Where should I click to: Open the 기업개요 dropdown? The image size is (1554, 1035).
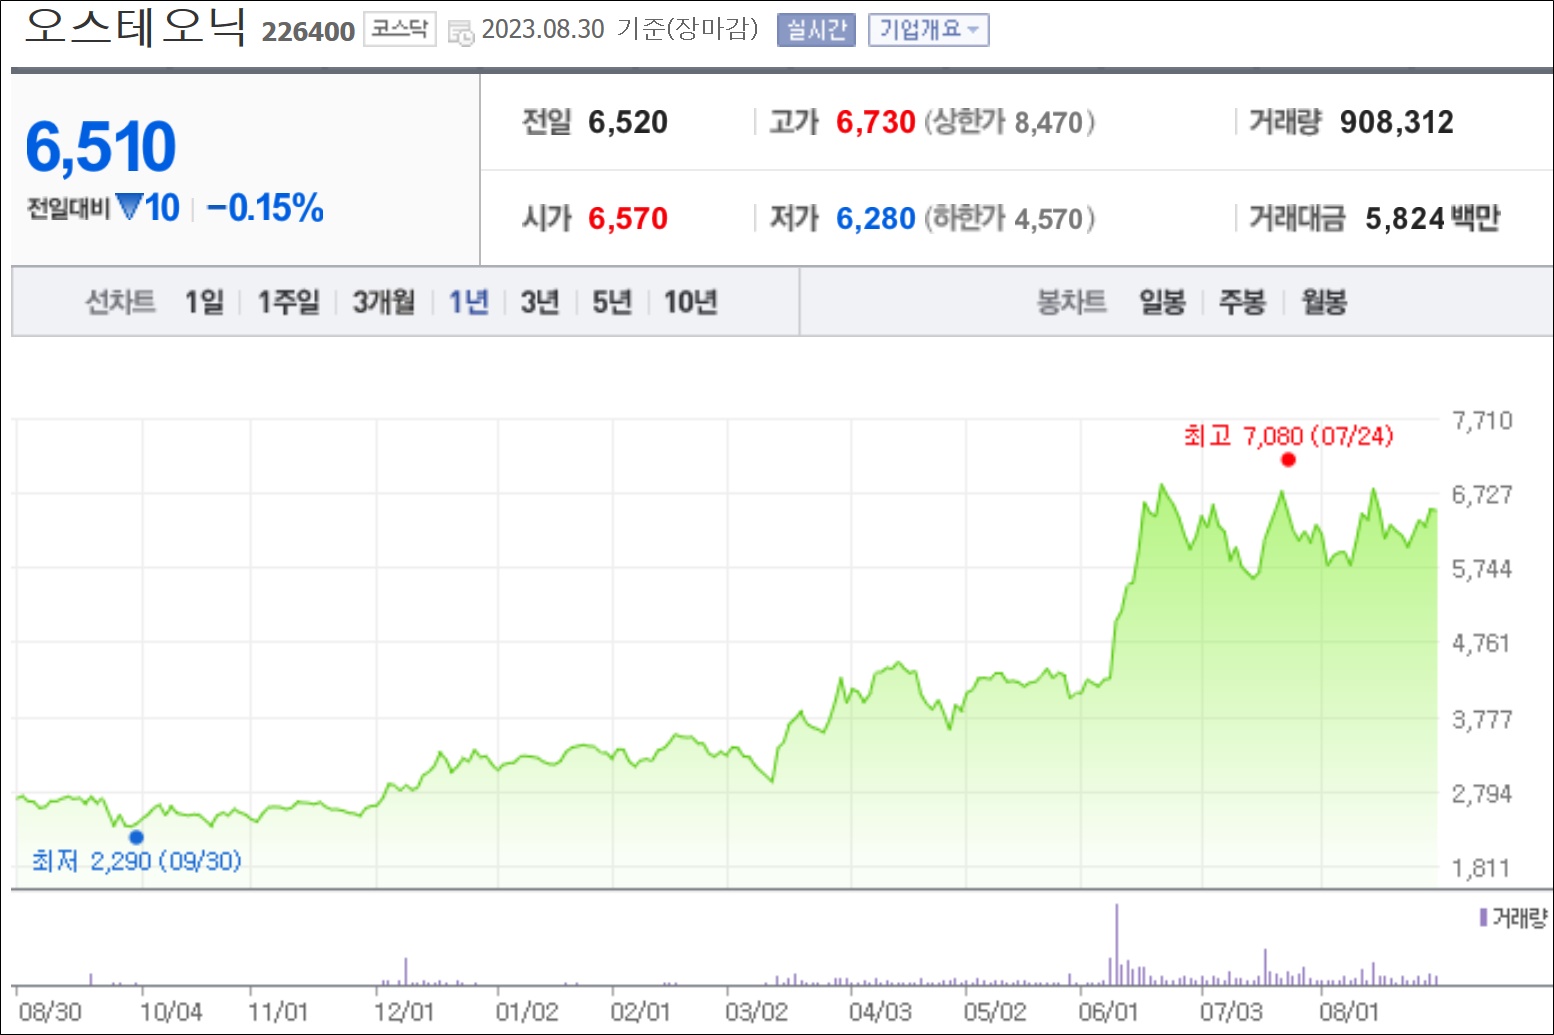[x=928, y=30]
